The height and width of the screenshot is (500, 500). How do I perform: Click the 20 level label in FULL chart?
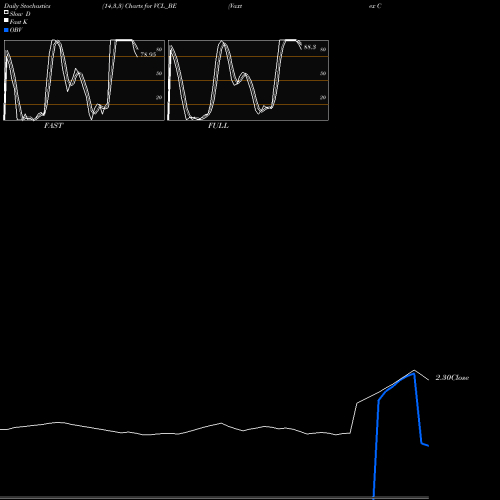click(323, 97)
